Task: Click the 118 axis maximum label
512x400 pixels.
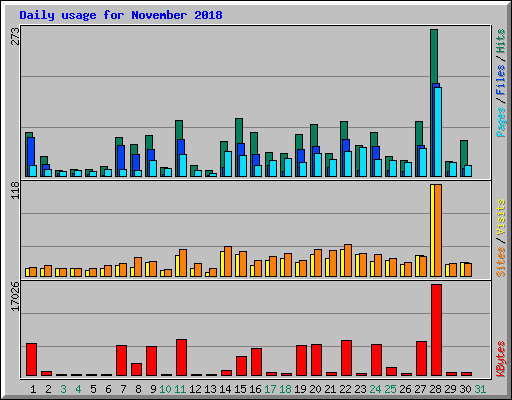Action: 15,191
